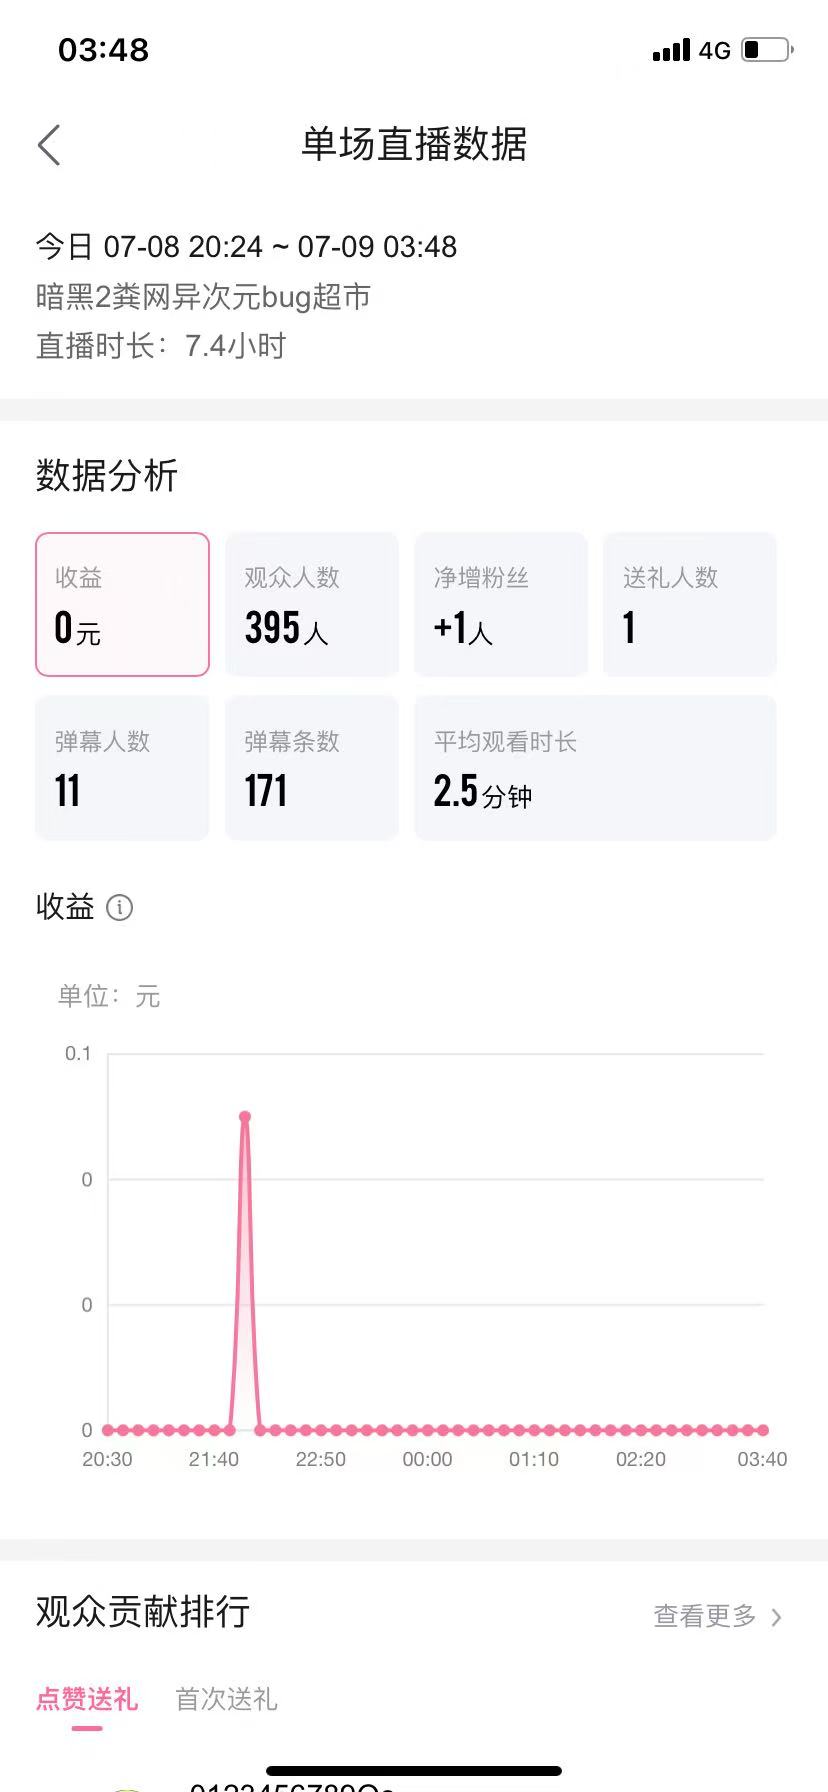Screen dimensions: 828x1792
Task: Switch to the 点赞送礼 tab
Action: [x=87, y=1699]
